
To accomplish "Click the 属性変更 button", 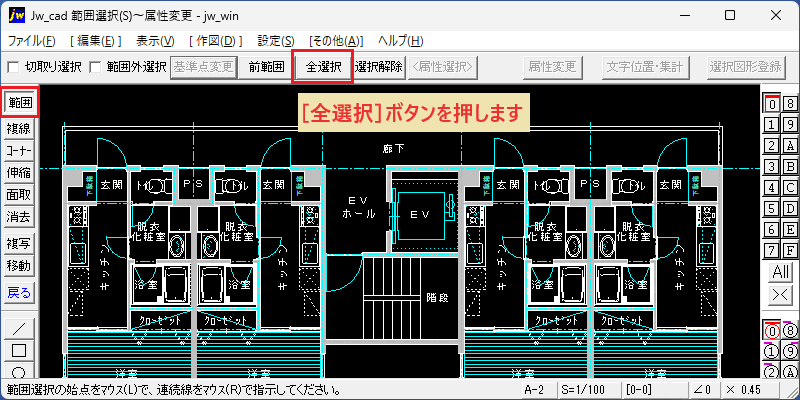I will [552, 67].
